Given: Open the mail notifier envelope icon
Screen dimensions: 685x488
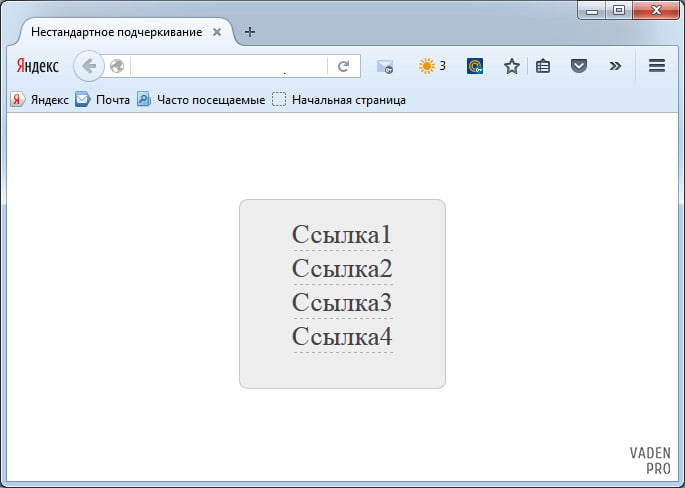Looking at the screenshot, I should [x=385, y=66].
